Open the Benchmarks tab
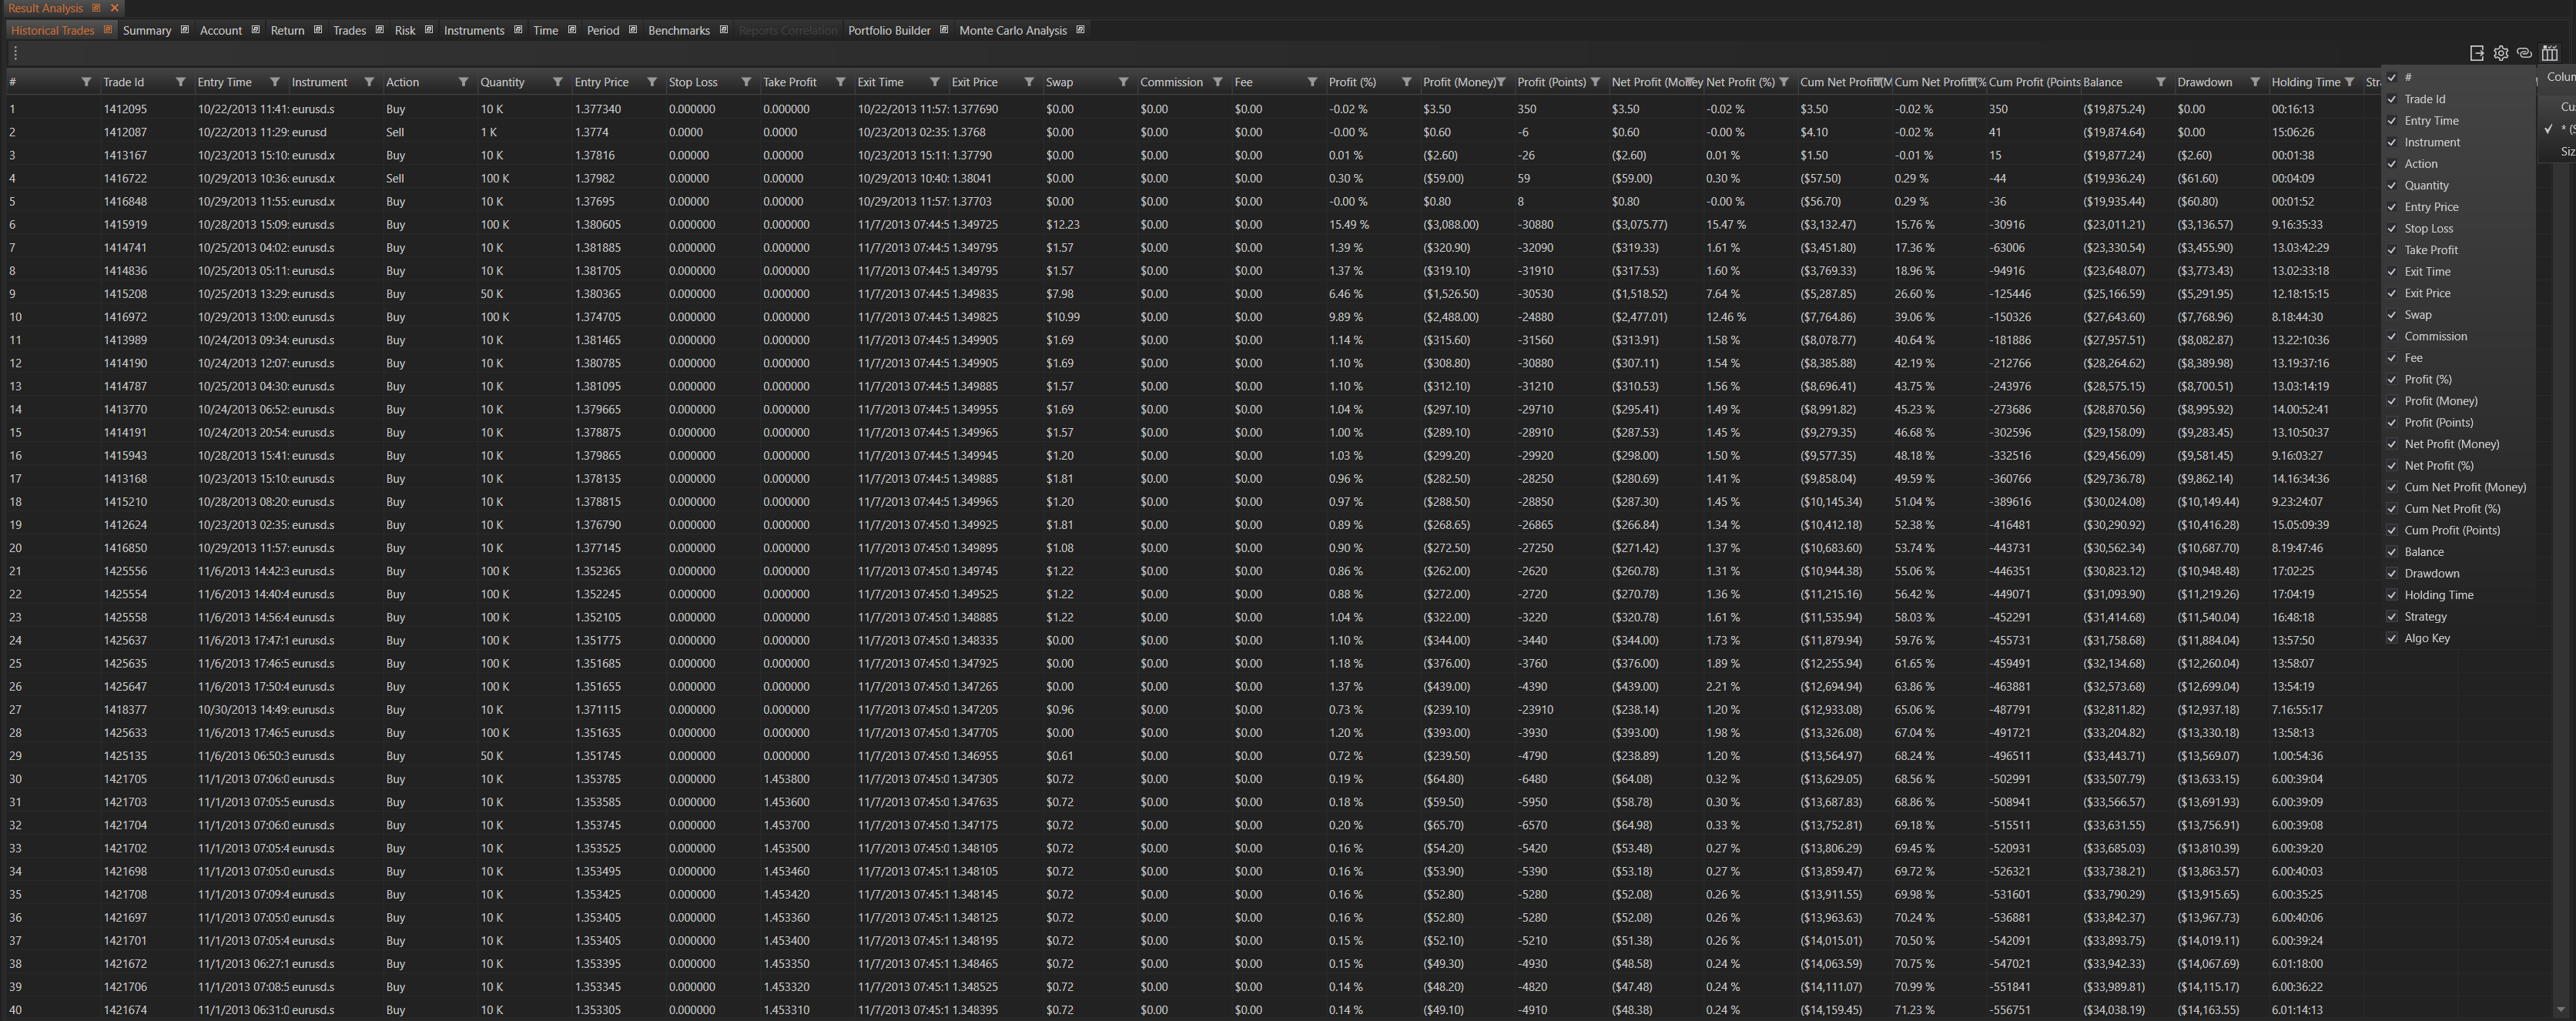Viewport: 2576px width, 1021px height. [x=678, y=30]
